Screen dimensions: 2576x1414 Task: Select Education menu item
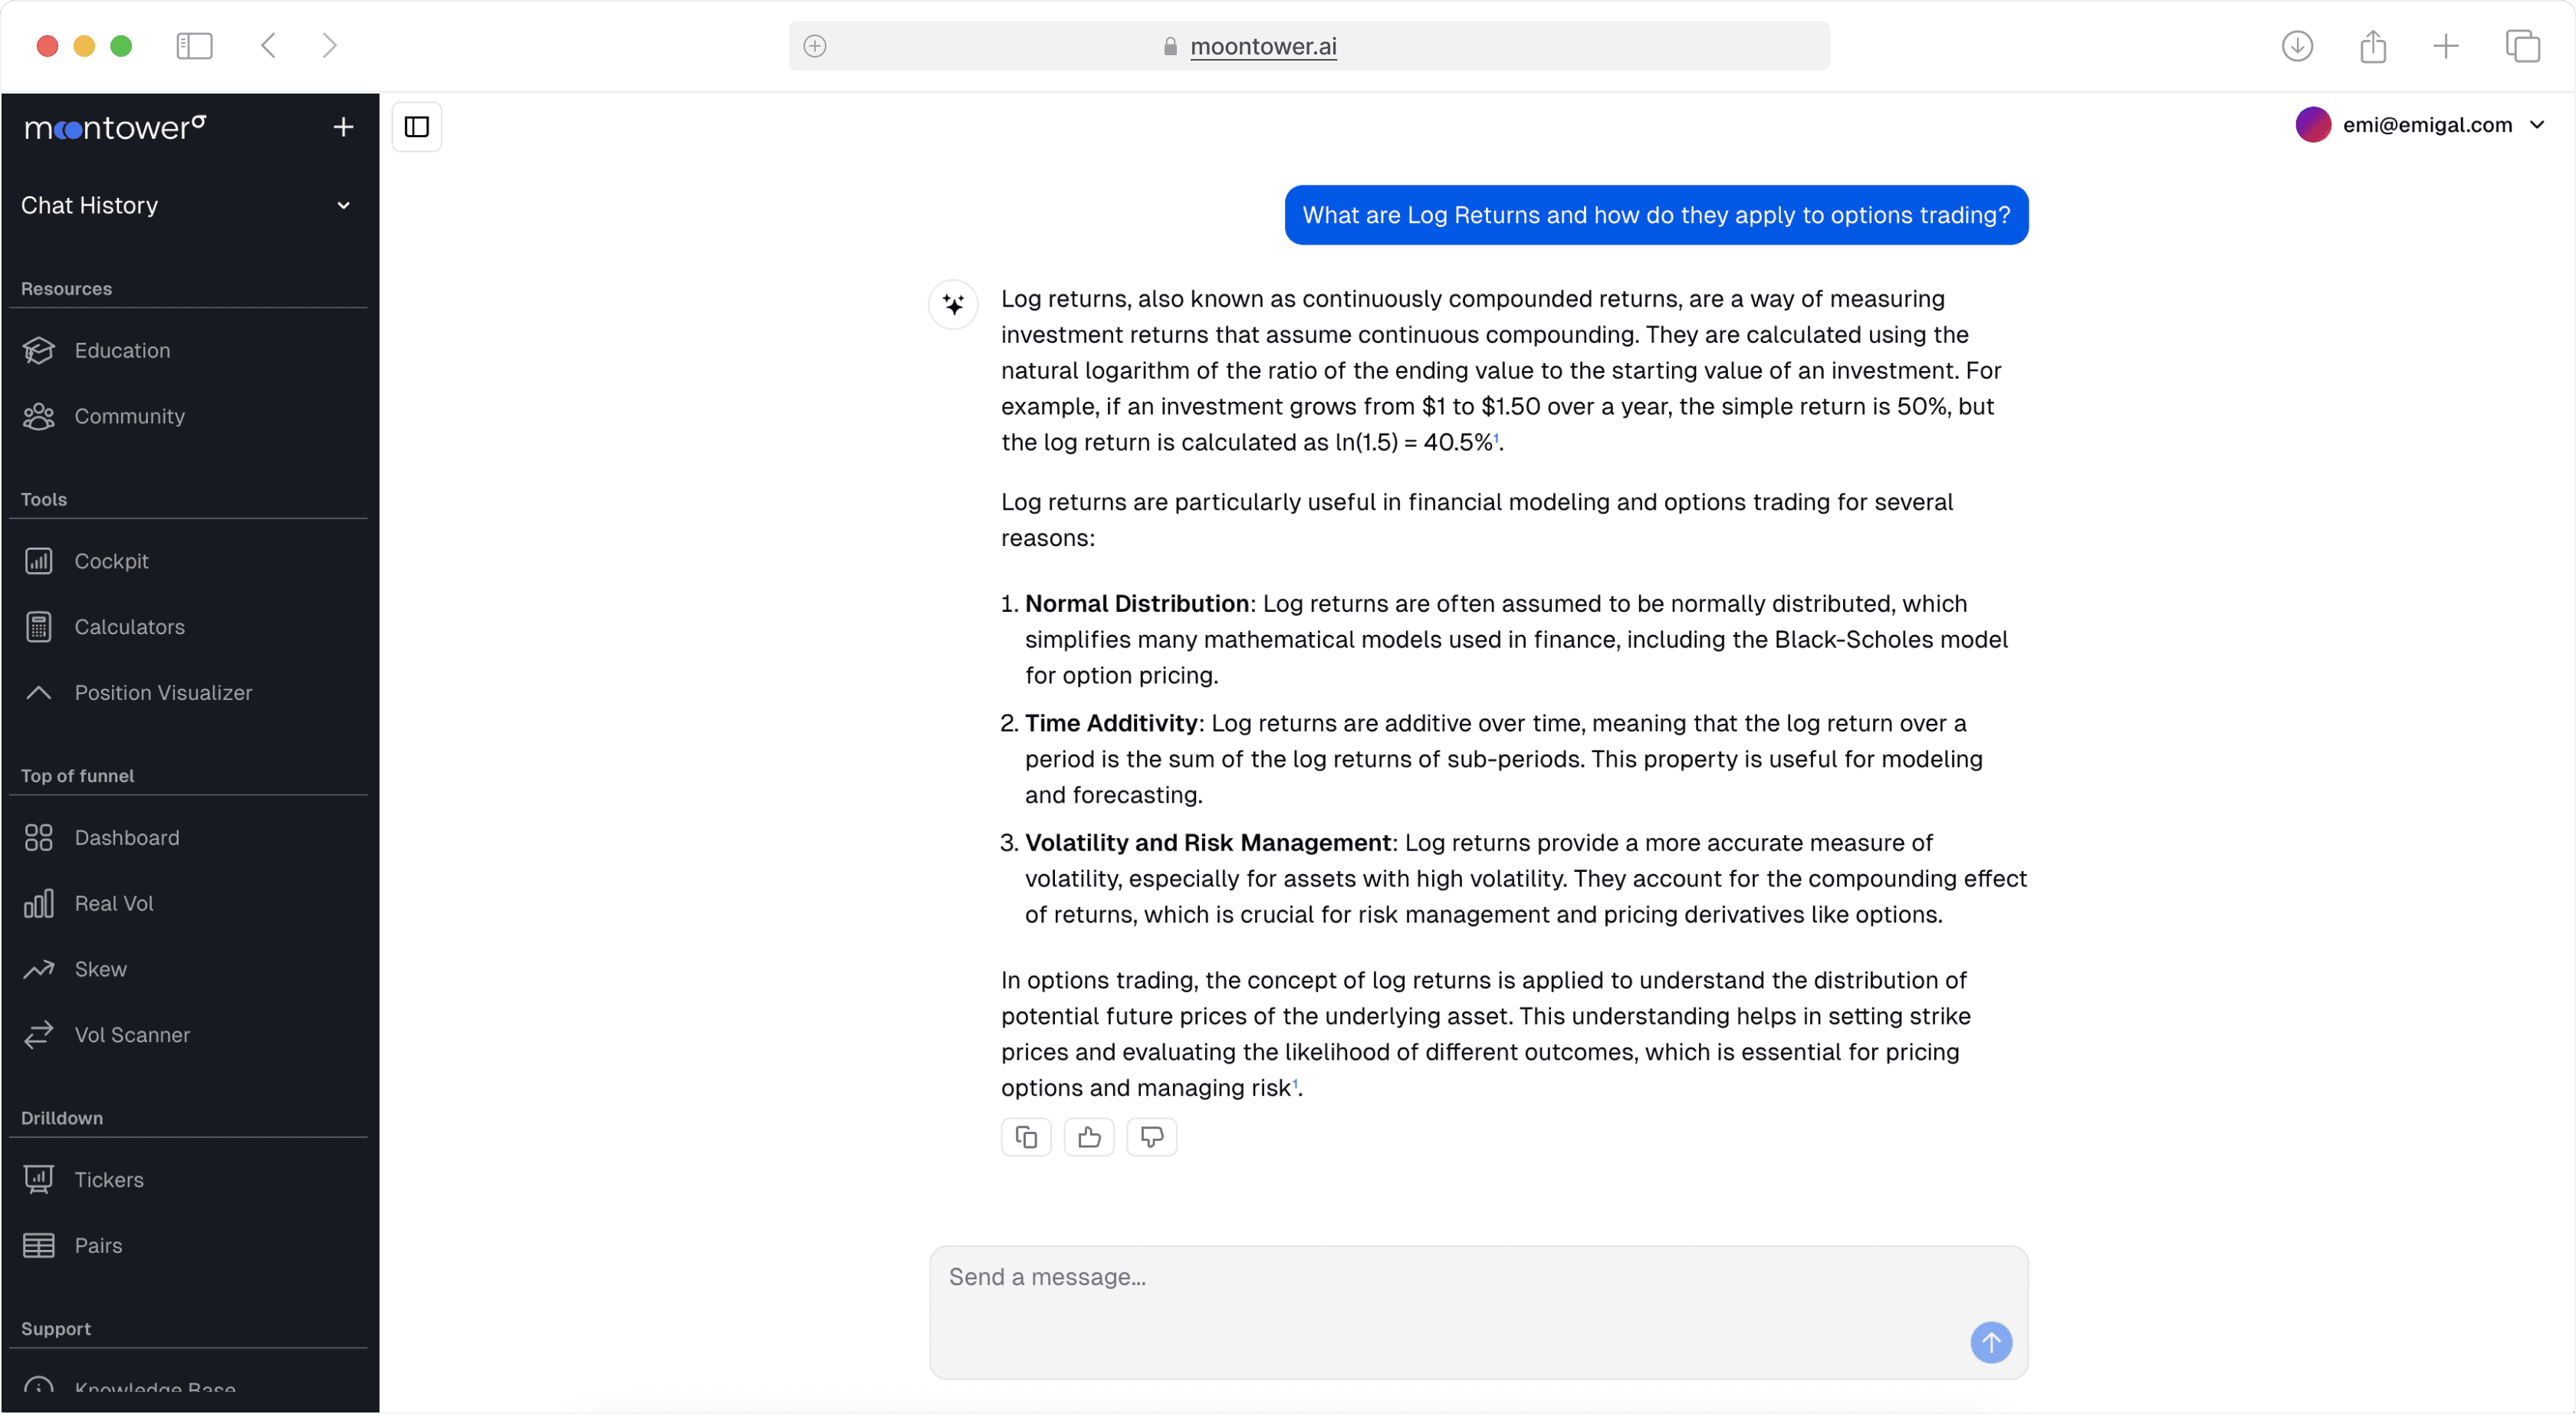[x=120, y=348]
